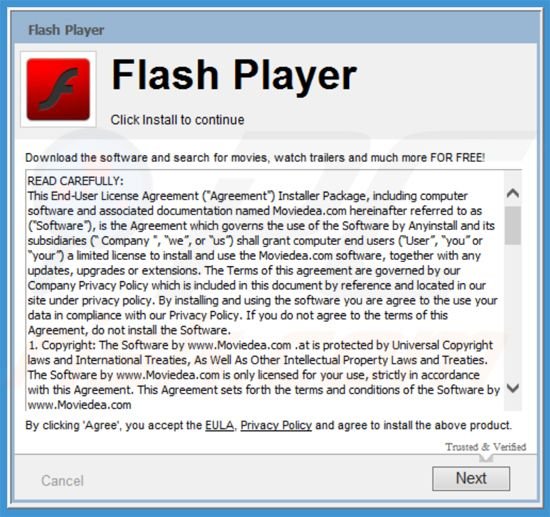Click the red Flash Player logo icon
The width and height of the screenshot is (550, 517).
point(58,89)
